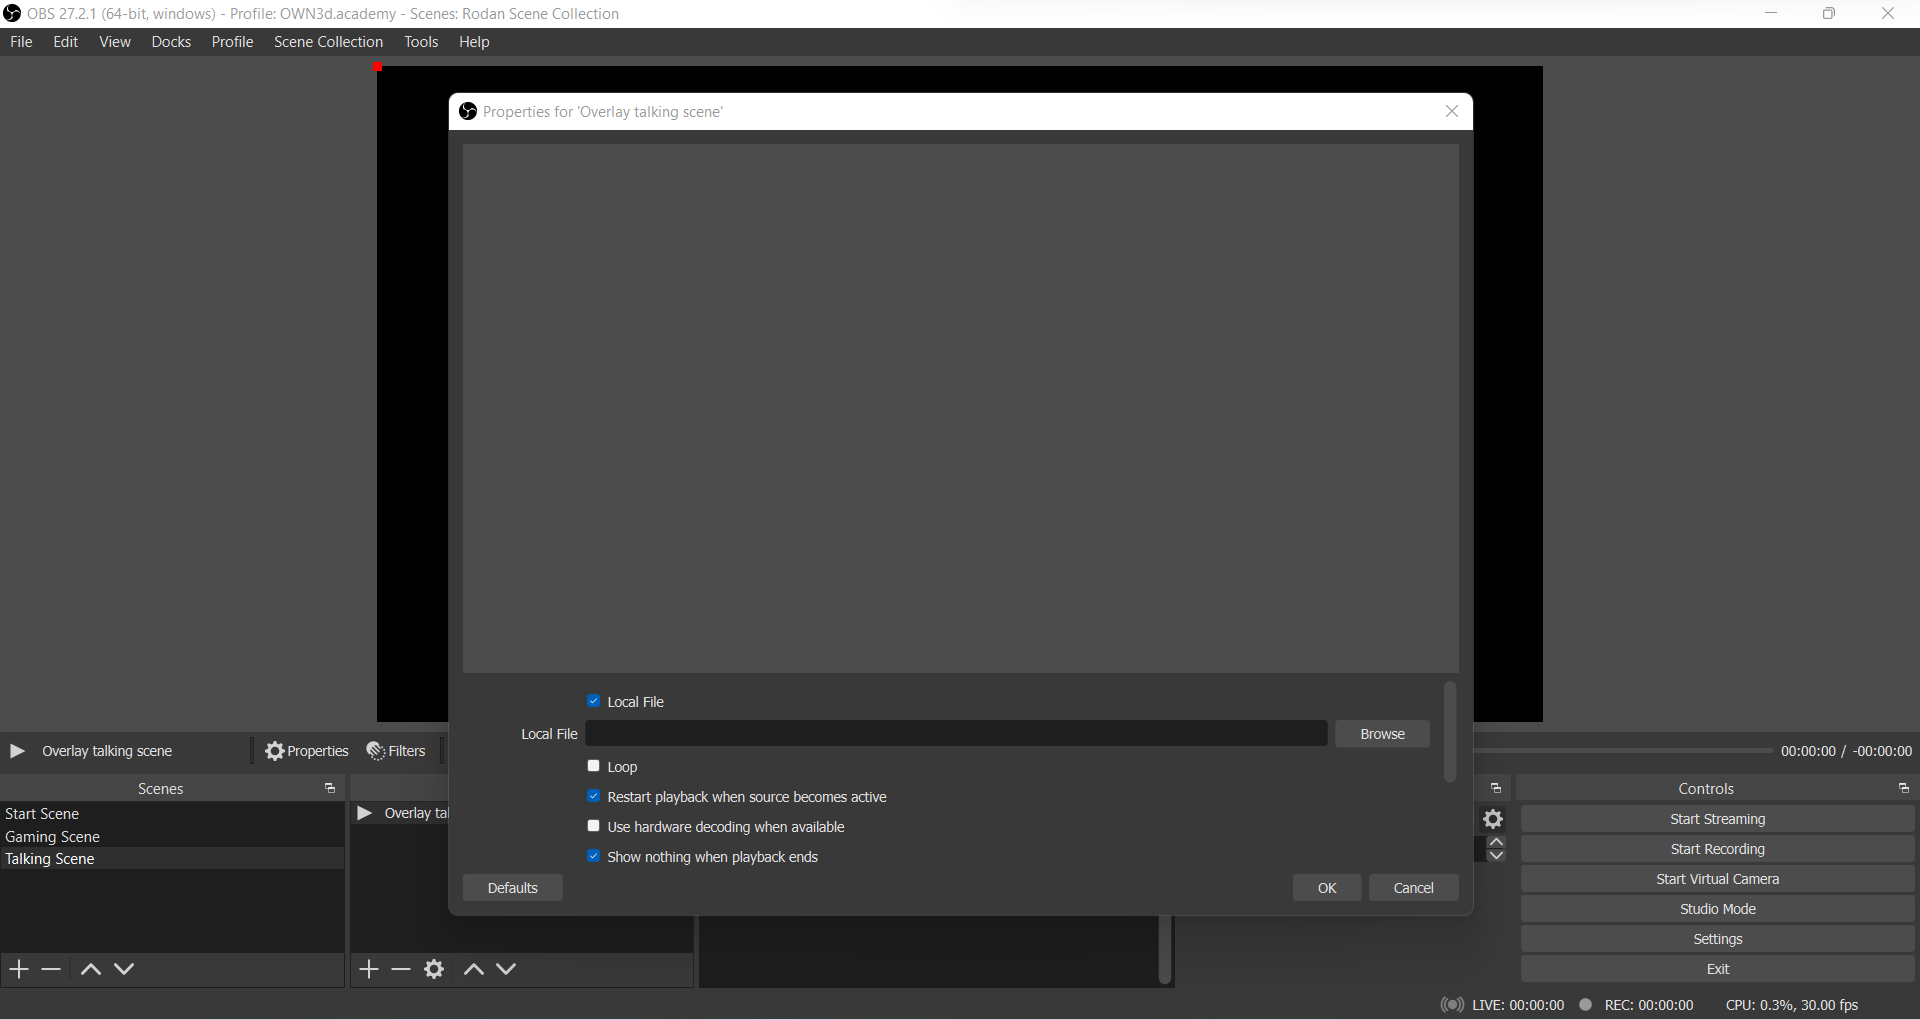Screen dimensions: 1920x1020
Task: Click the add scene plus icon
Action: click(19, 969)
